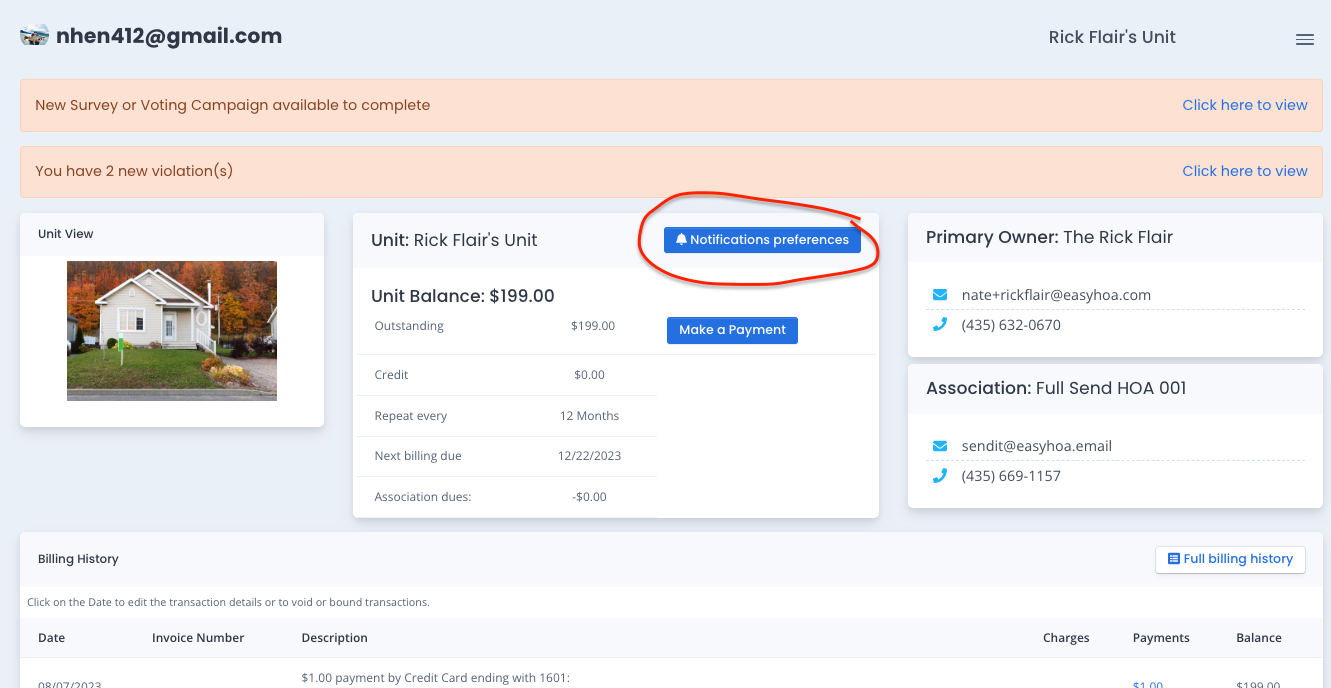
Task: Open Full billing history
Action: point(1230,559)
